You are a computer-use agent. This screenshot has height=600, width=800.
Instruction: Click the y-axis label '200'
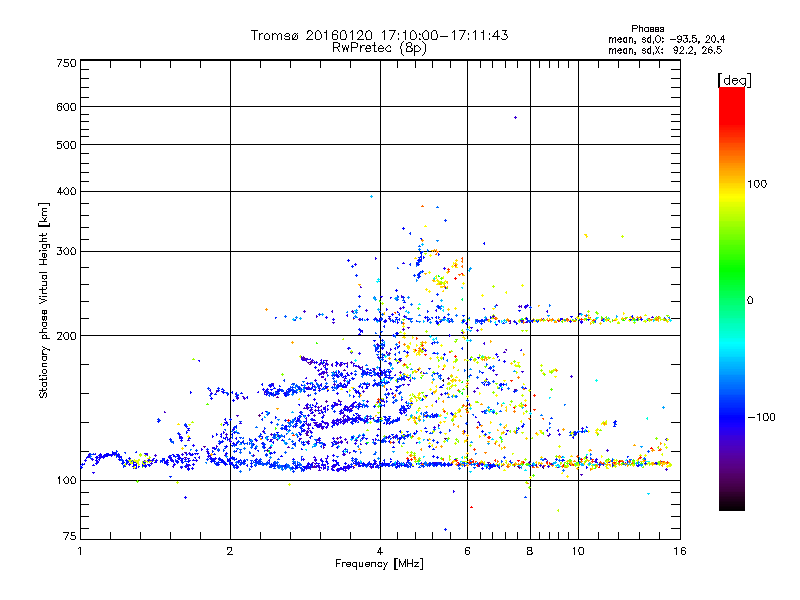point(66,336)
